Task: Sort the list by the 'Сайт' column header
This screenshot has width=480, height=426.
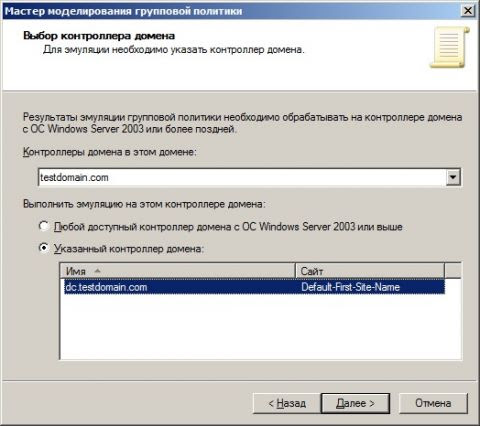Action: click(x=370, y=271)
